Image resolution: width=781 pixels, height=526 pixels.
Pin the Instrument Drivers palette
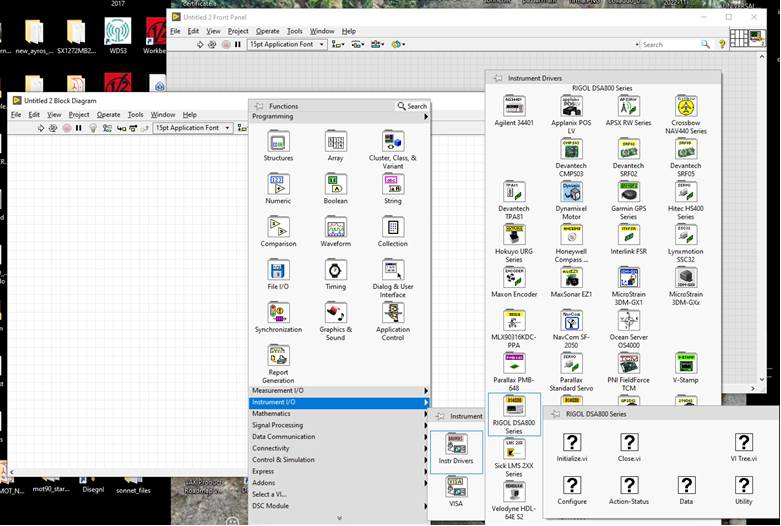497,78
